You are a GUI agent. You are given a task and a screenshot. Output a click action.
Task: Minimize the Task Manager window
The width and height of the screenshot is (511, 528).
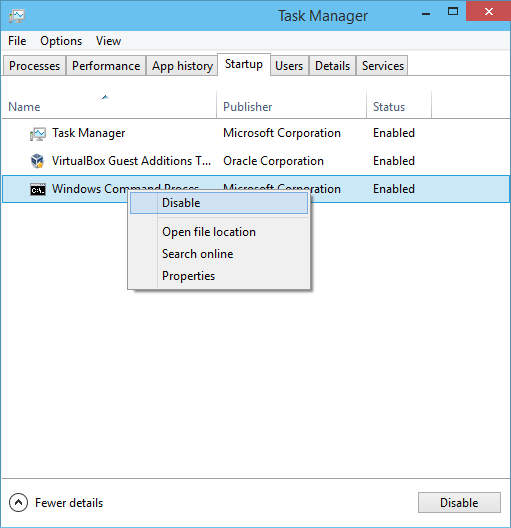pos(426,13)
